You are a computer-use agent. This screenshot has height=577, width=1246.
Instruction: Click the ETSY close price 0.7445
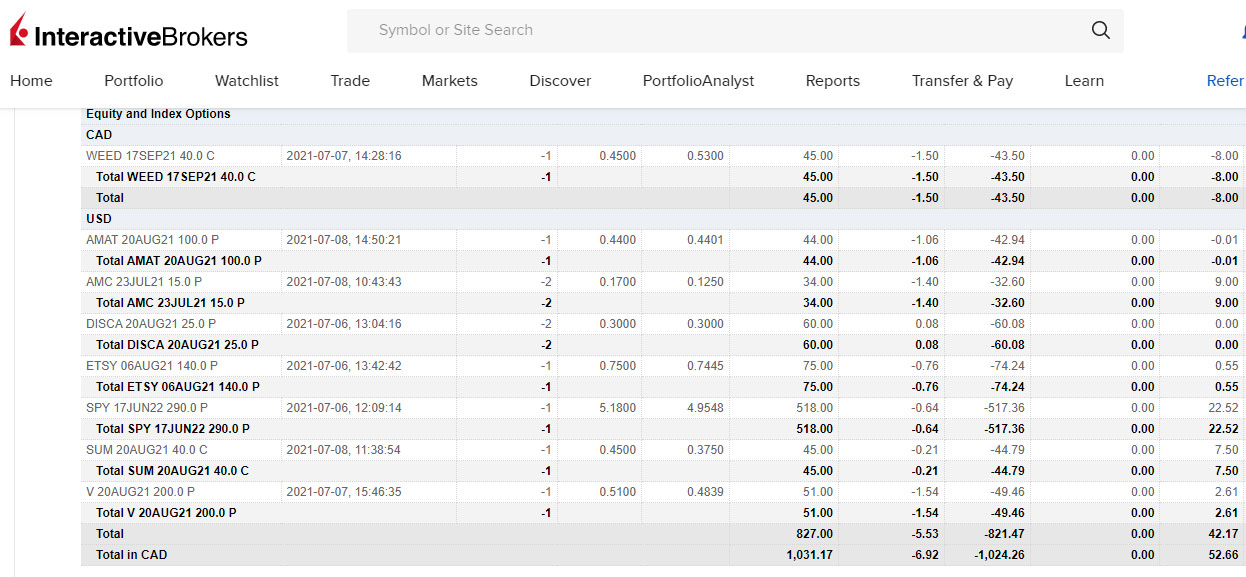(x=705, y=366)
